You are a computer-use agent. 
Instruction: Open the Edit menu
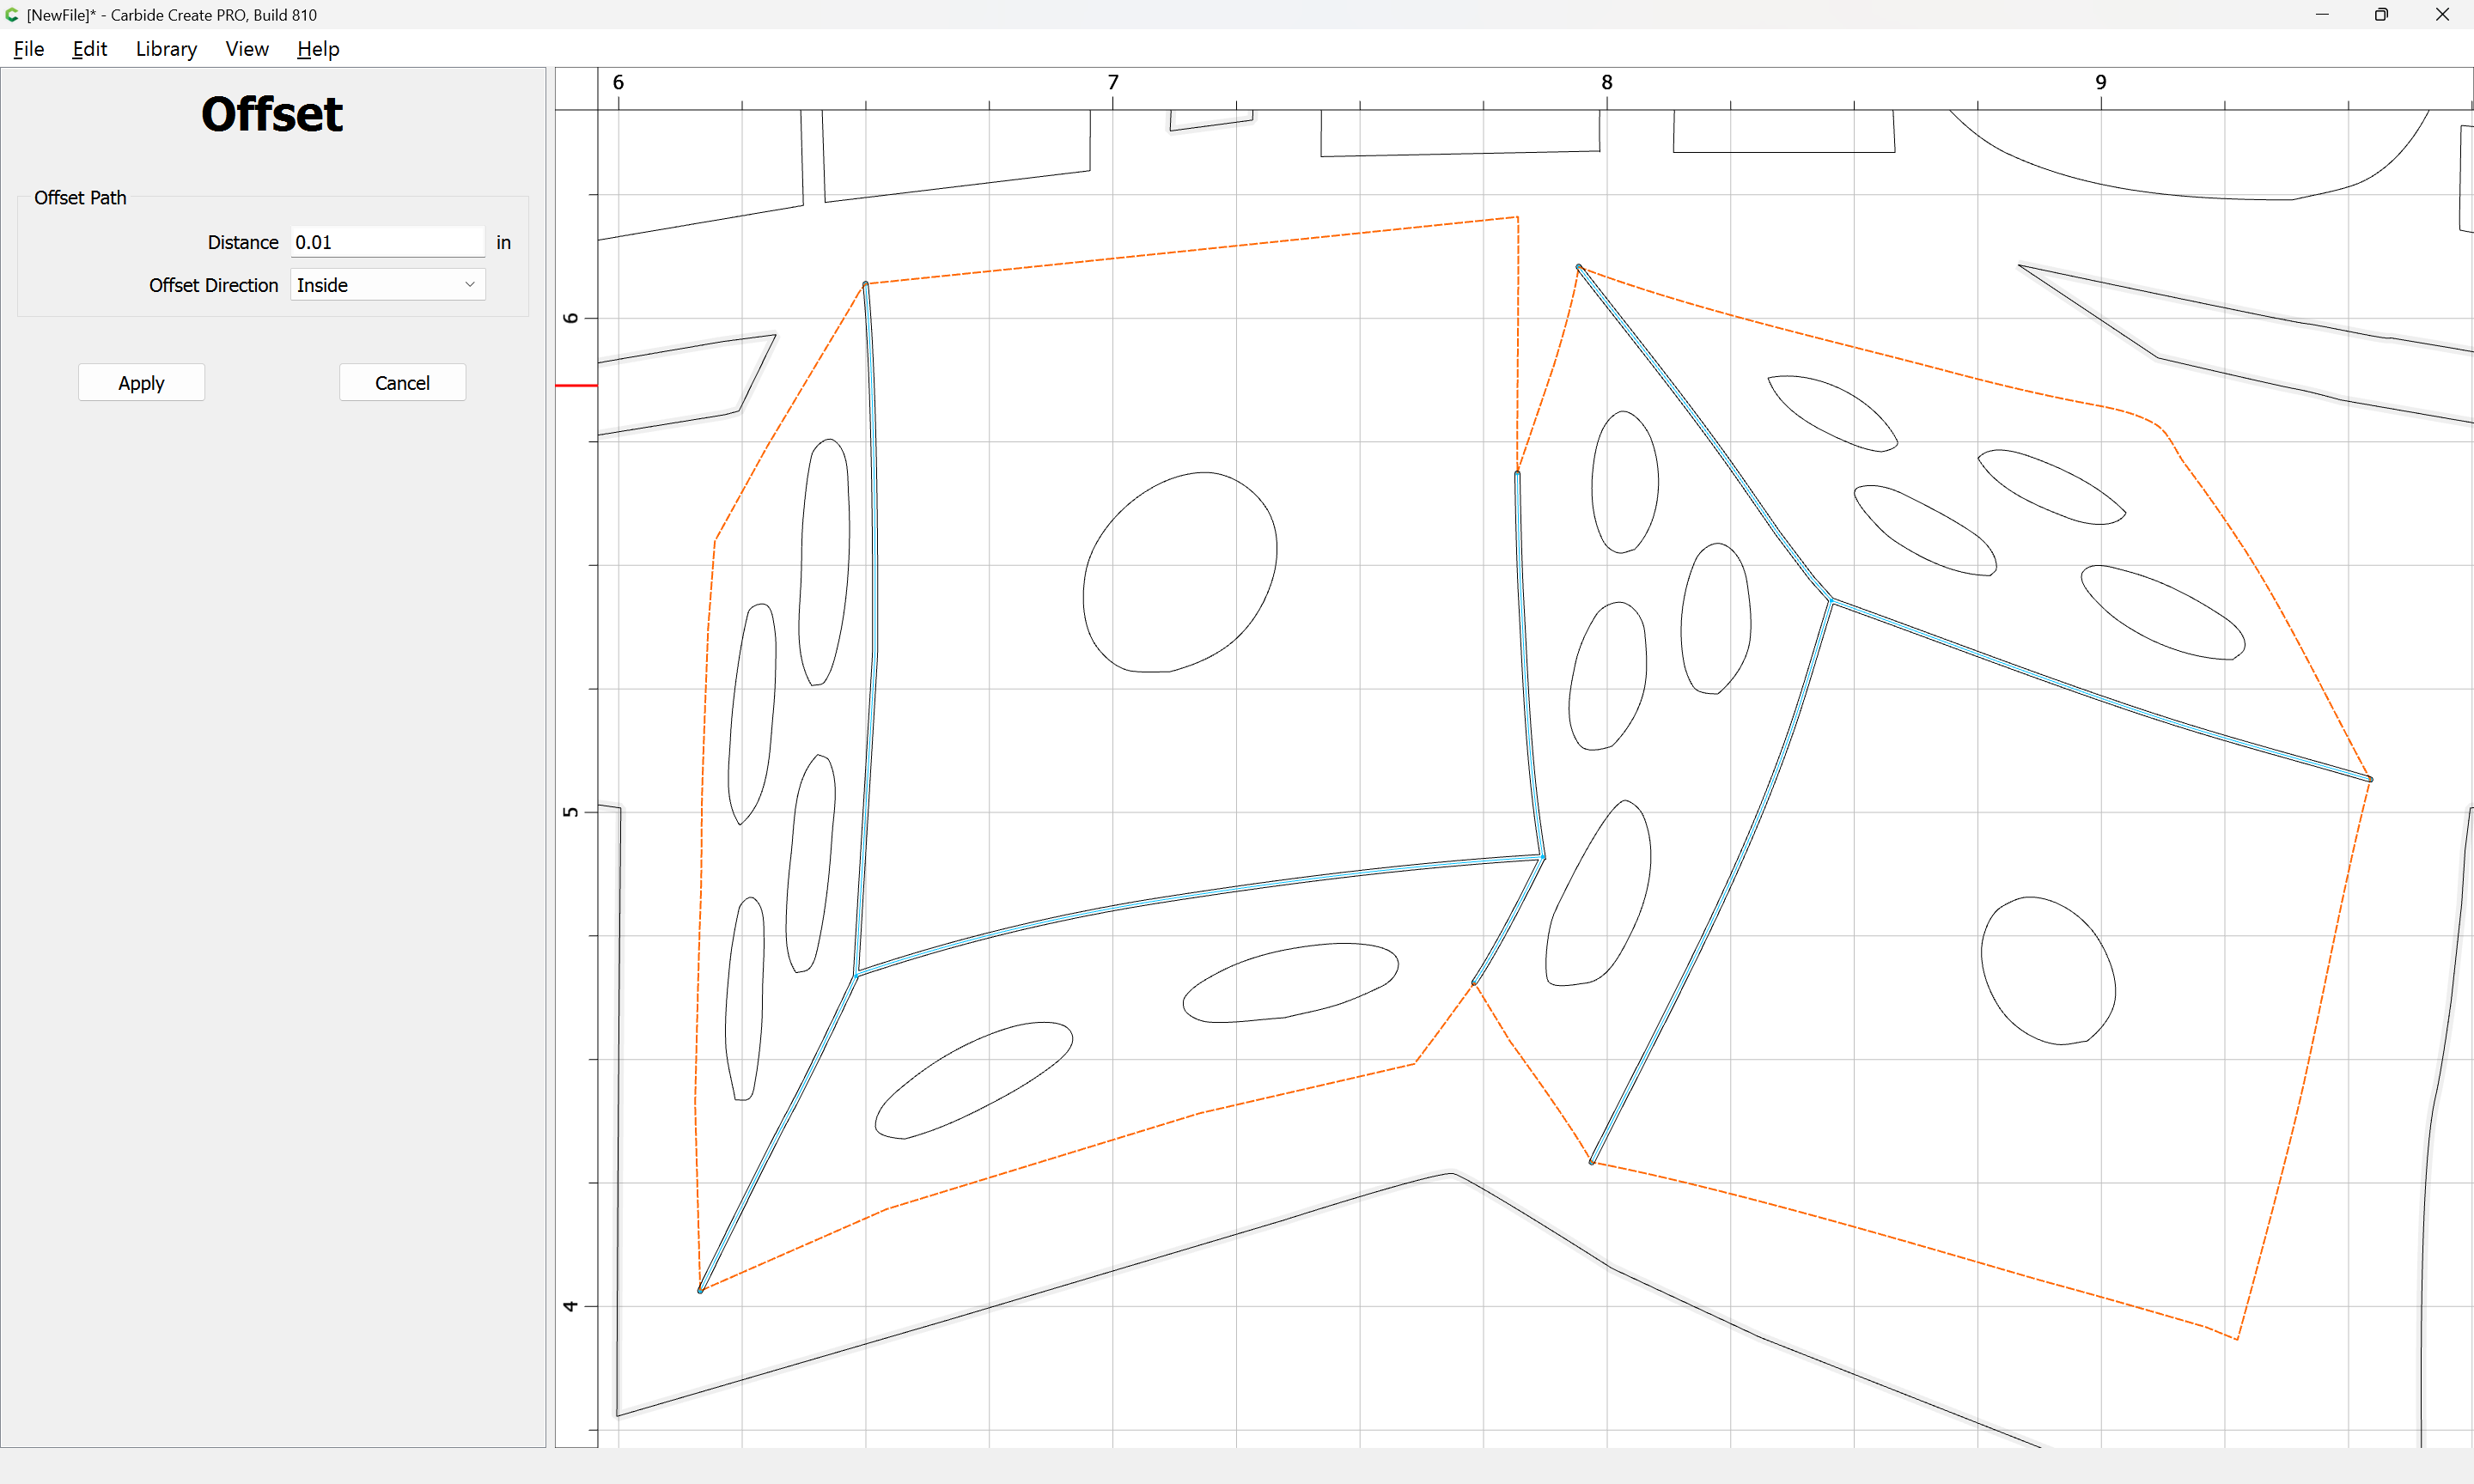(x=89, y=49)
